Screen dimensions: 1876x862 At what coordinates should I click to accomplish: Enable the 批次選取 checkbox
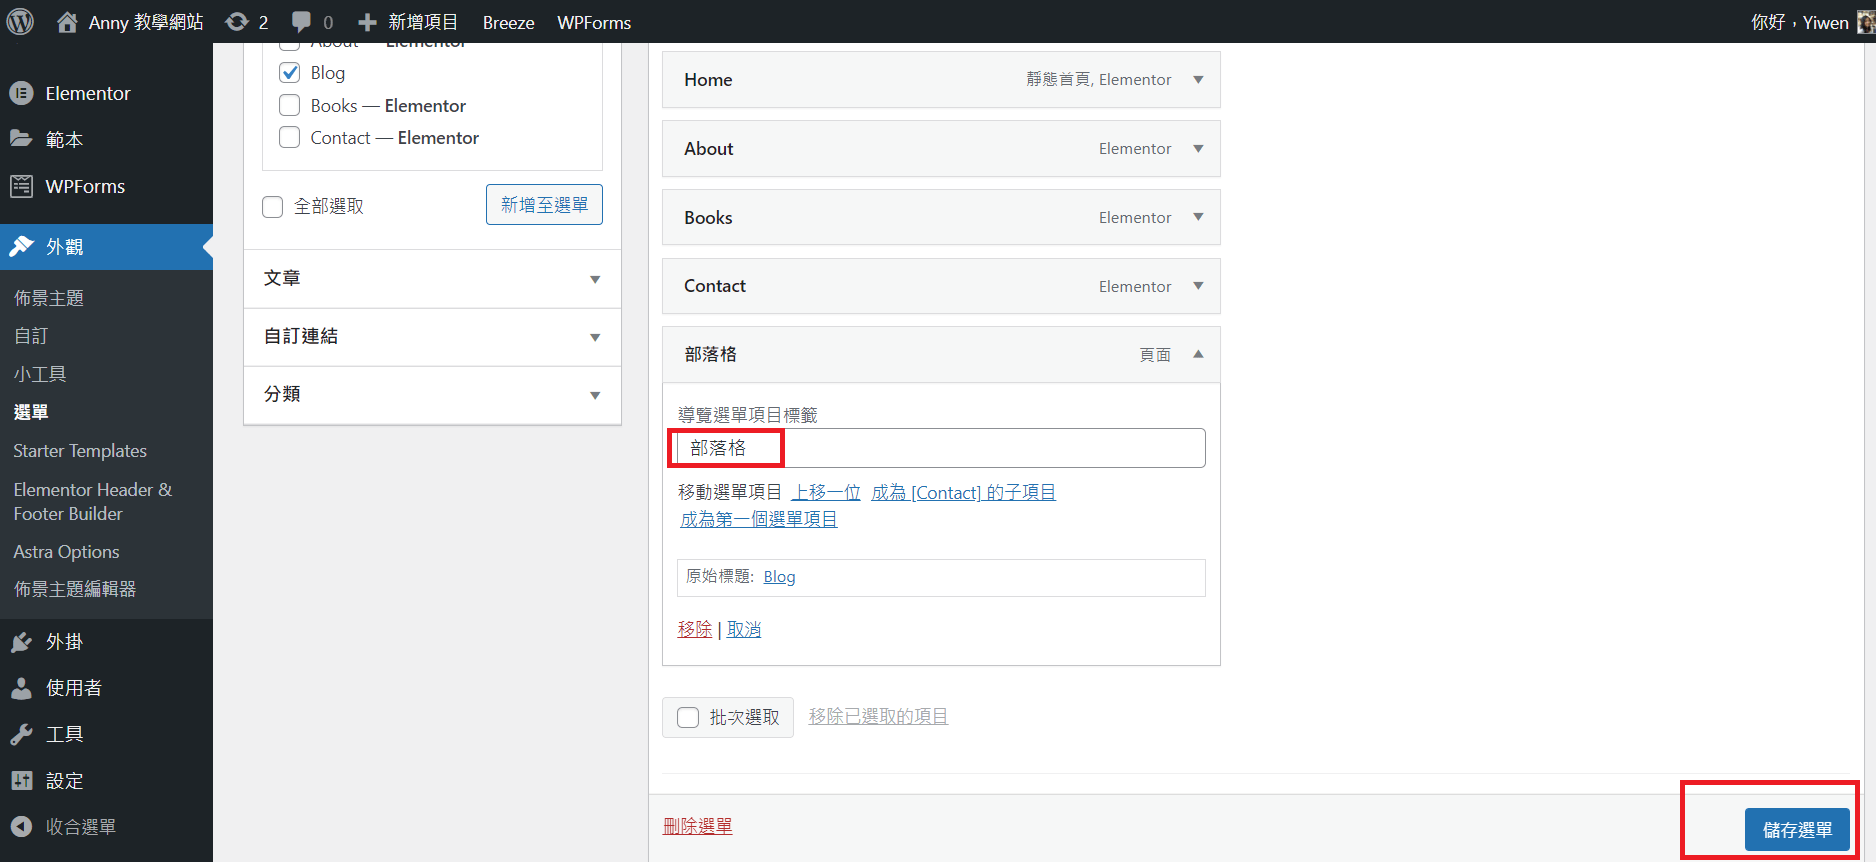tap(688, 717)
